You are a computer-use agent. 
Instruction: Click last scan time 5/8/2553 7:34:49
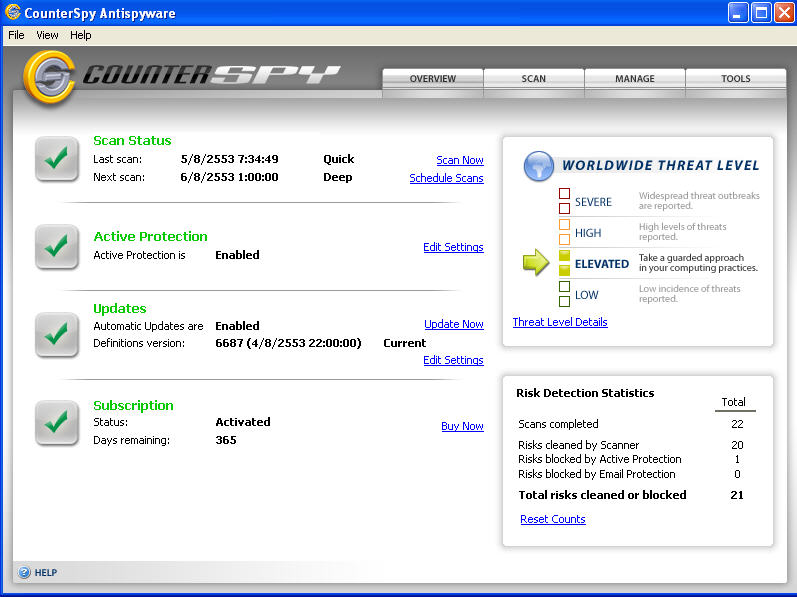229,160
